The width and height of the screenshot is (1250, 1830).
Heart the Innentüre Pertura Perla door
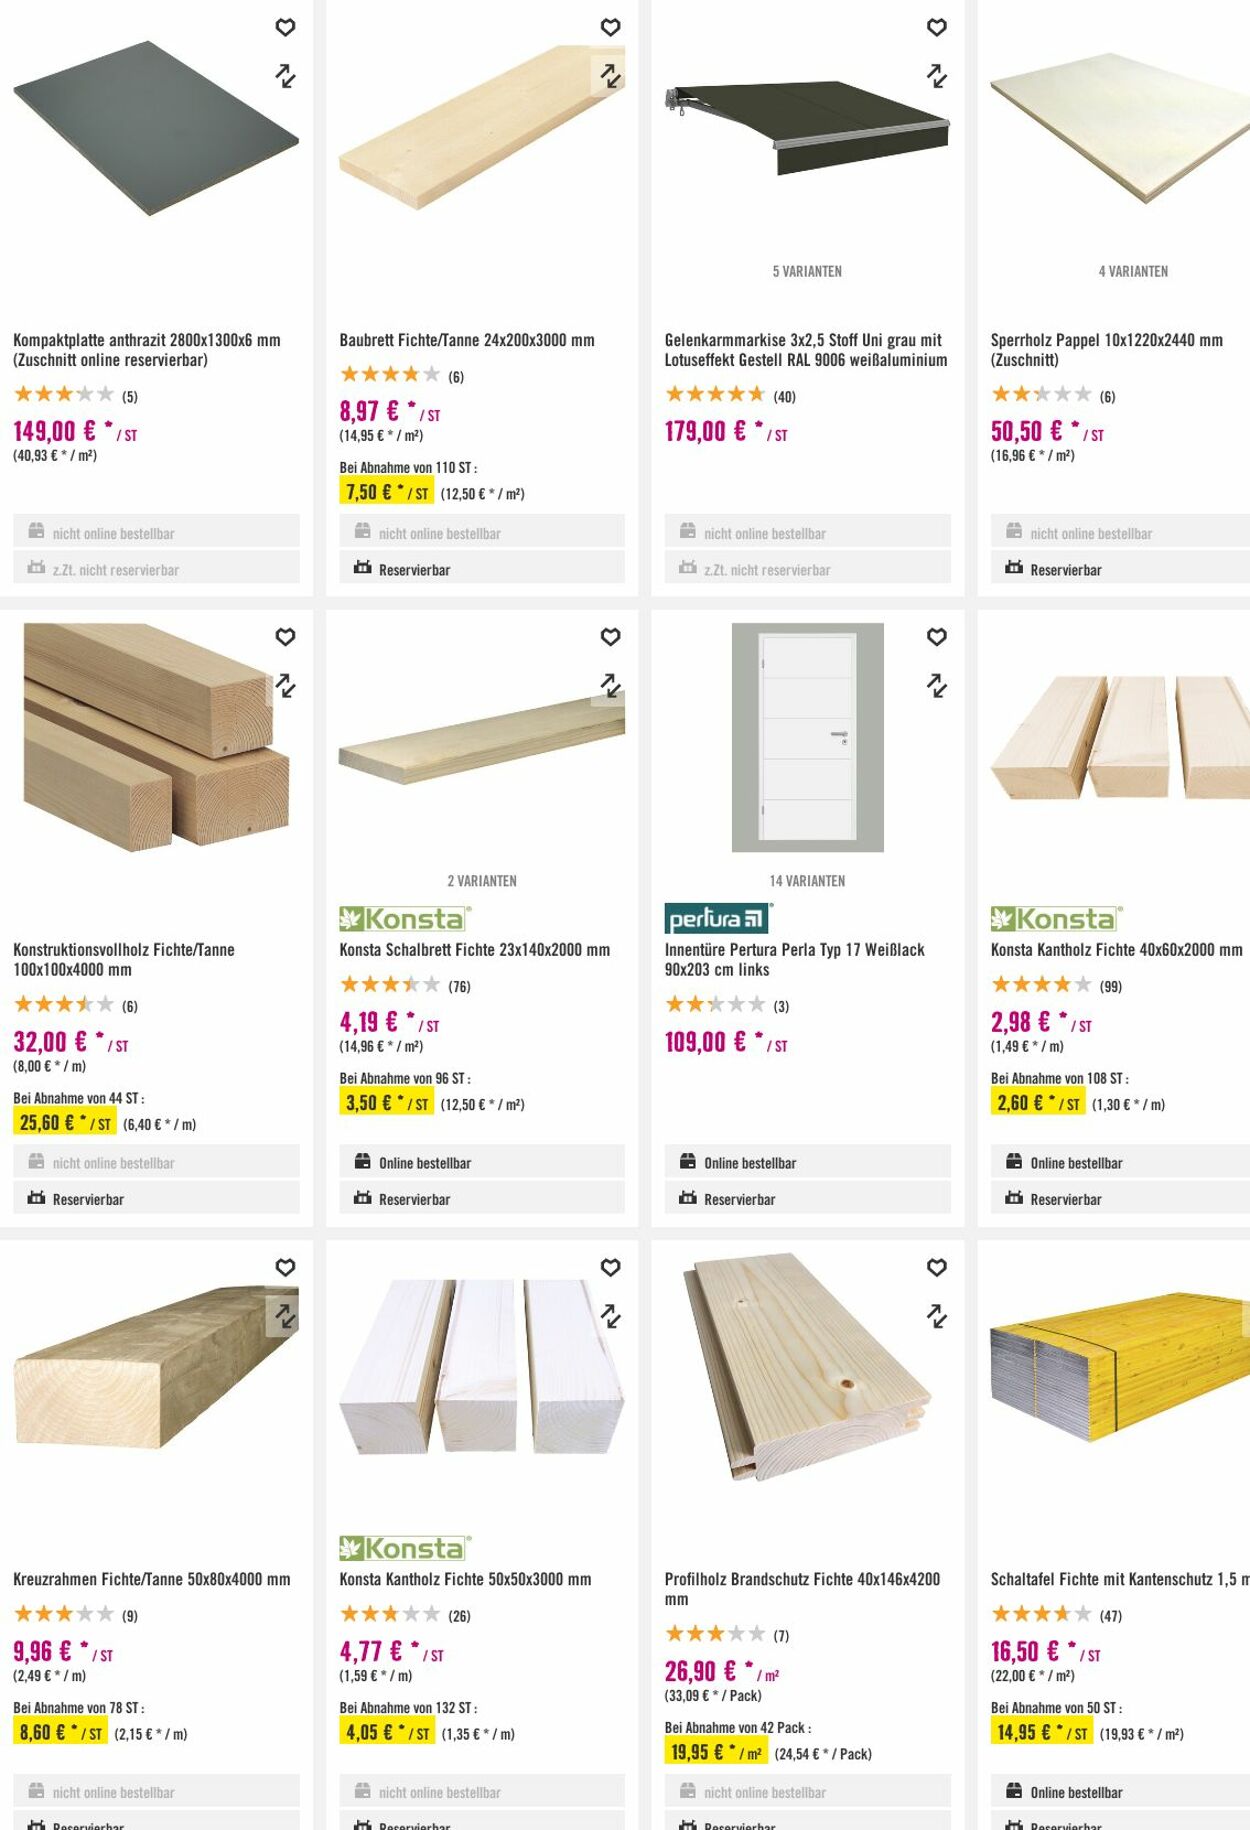click(936, 637)
